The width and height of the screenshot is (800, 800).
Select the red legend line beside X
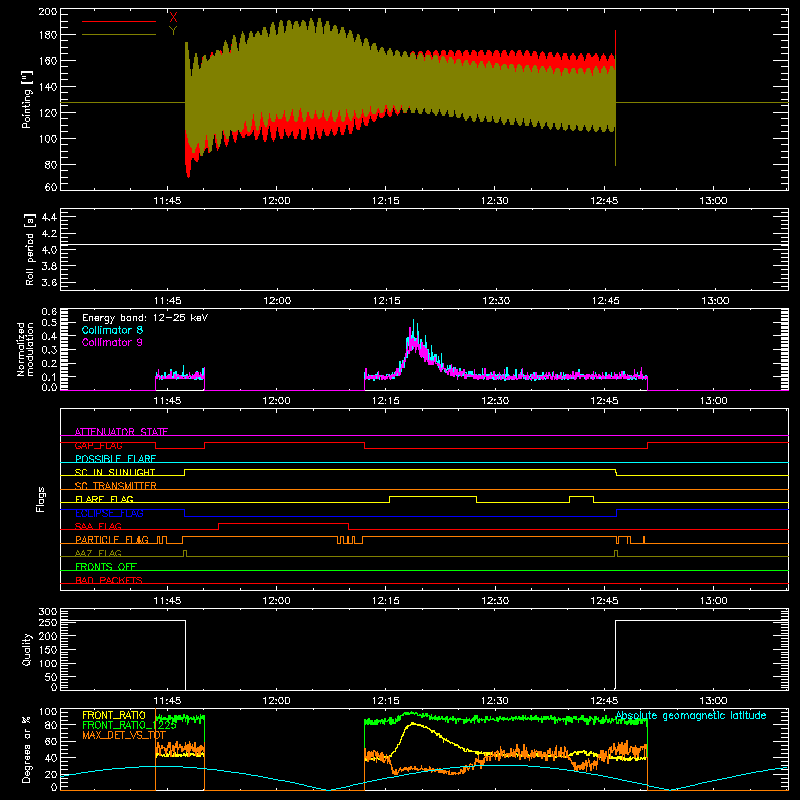click(x=119, y=21)
